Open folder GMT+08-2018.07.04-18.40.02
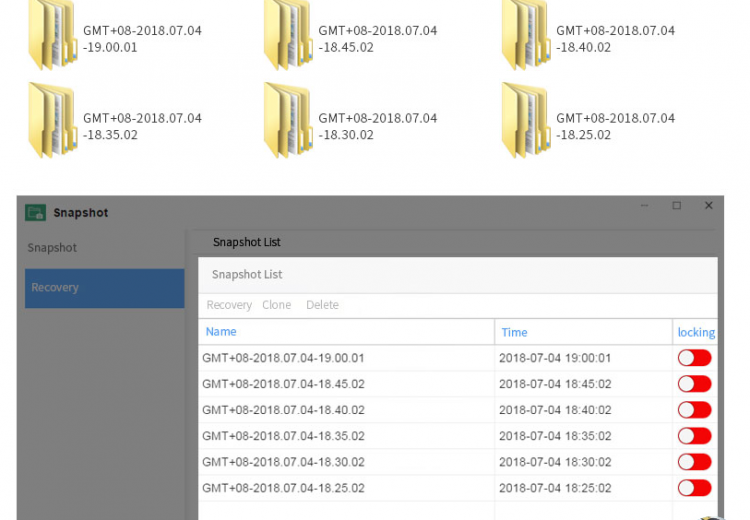 (525, 36)
